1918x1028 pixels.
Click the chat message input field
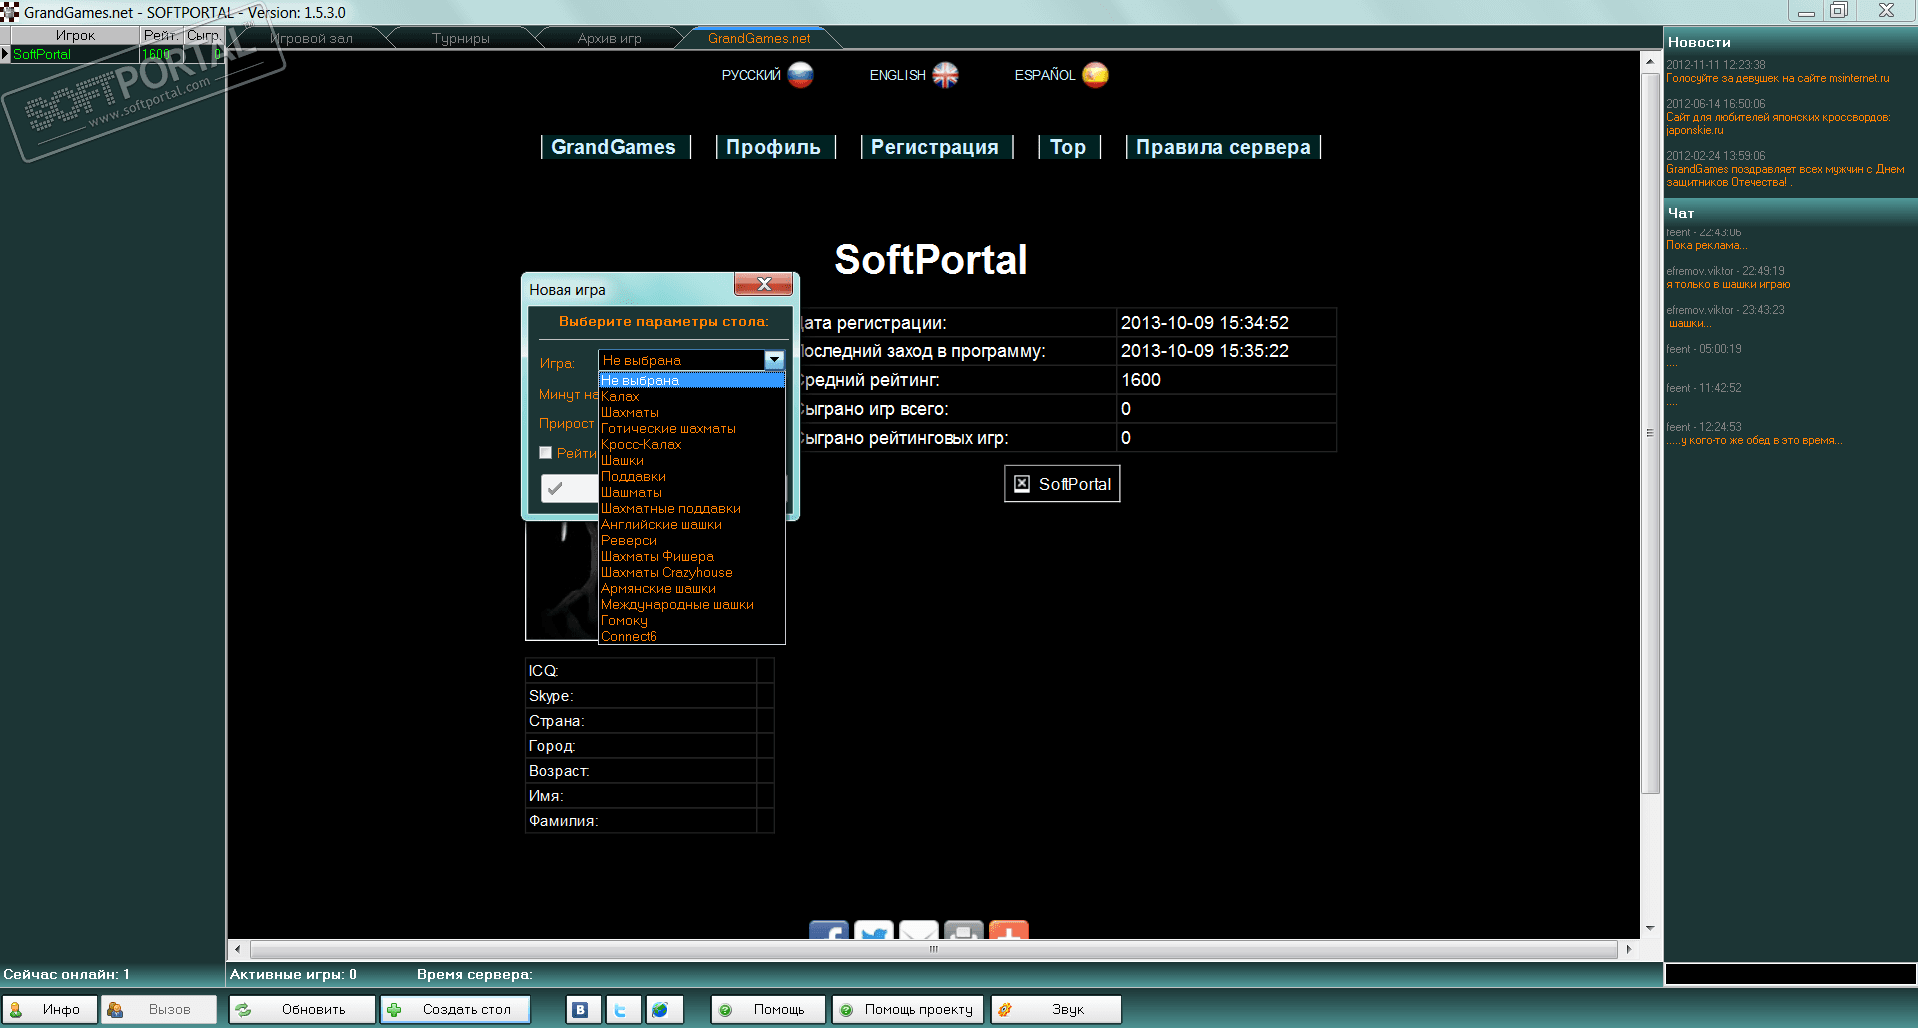(x=1790, y=975)
